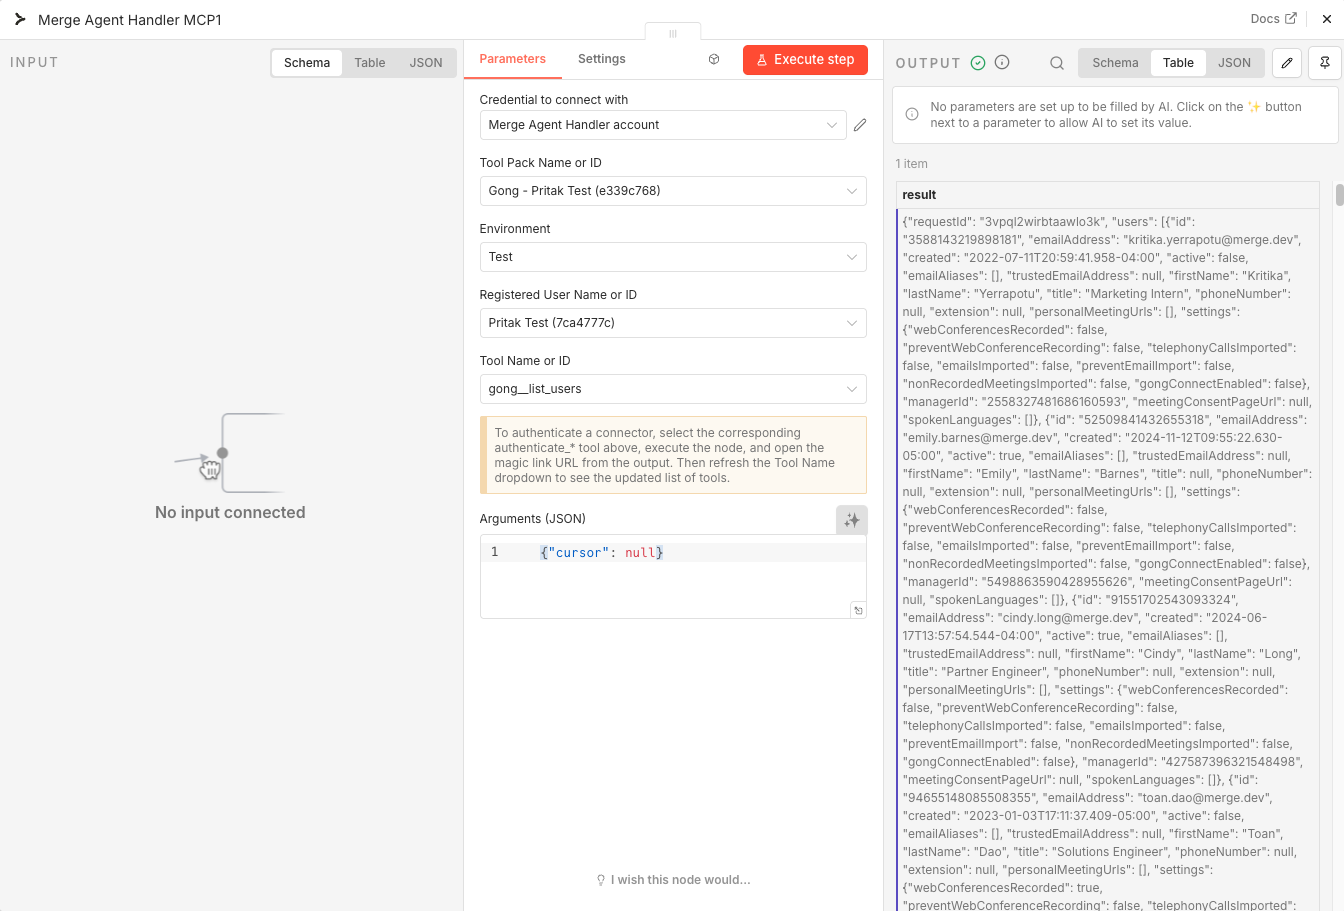This screenshot has height=911, width=1344.
Task: Click the result column header
Action: coord(1108,195)
